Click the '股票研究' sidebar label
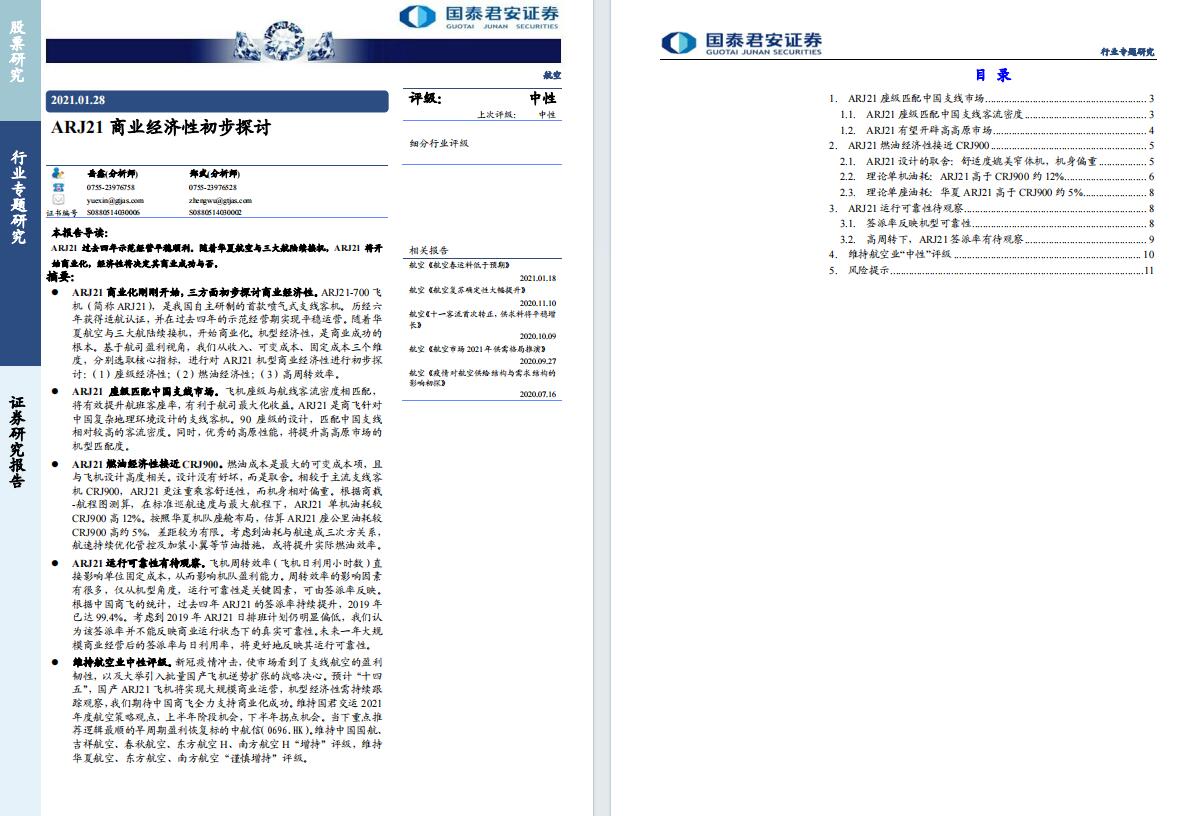This screenshot has height=816, width=1195. coord(17,50)
